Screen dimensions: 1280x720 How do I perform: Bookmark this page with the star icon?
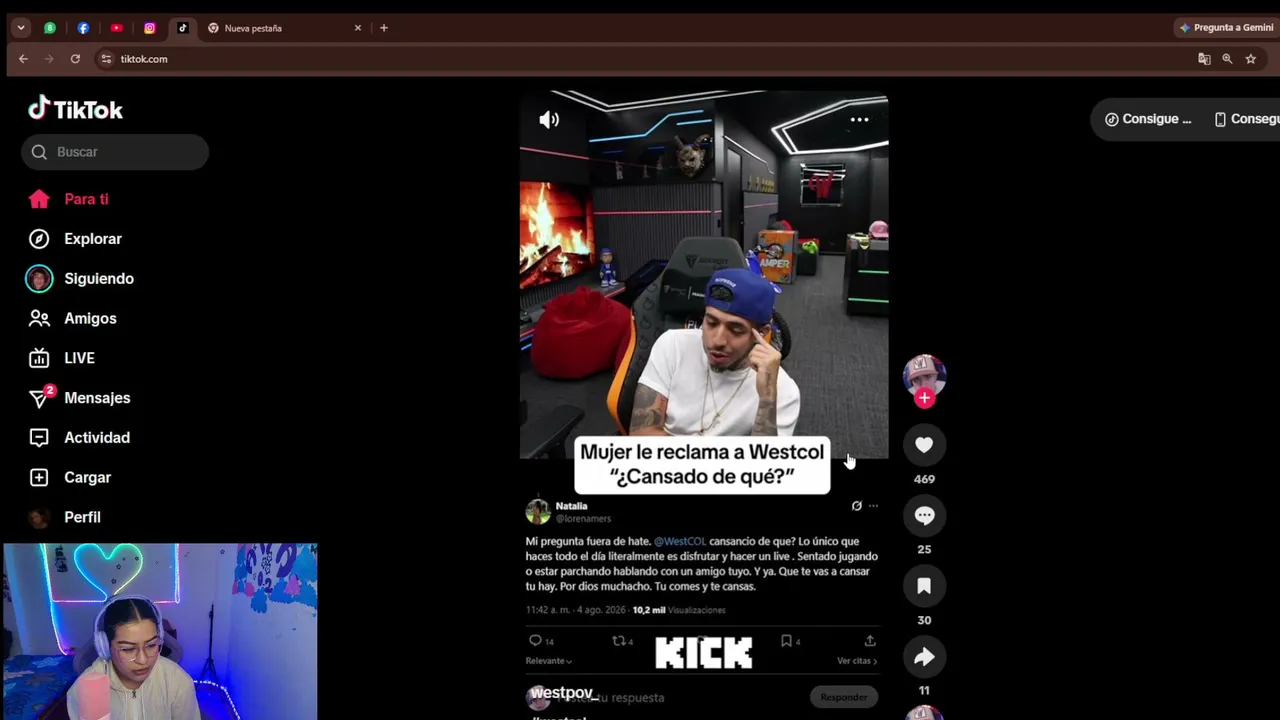pyautogui.click(x=1250, y=59)
